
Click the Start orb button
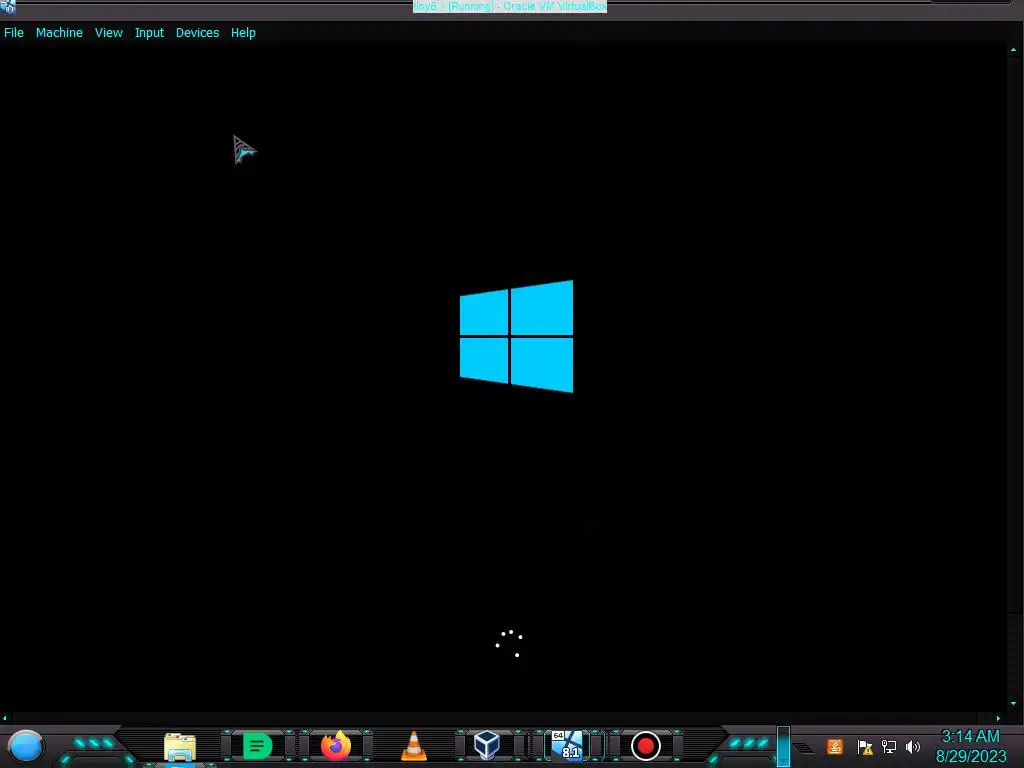point(25,746)
